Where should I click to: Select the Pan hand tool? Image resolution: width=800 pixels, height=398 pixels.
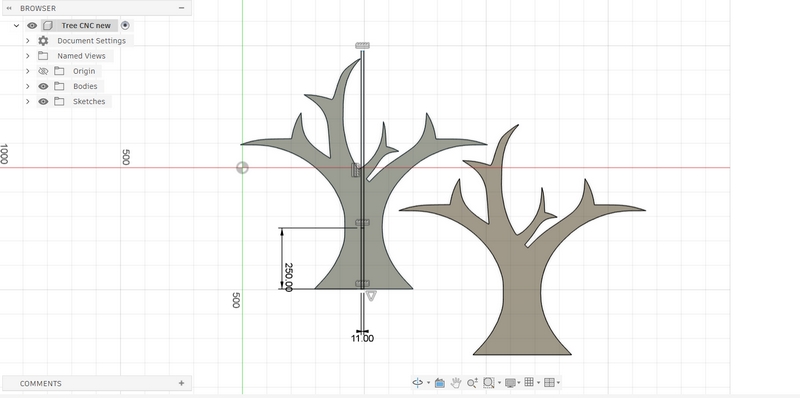pos(456,382)
